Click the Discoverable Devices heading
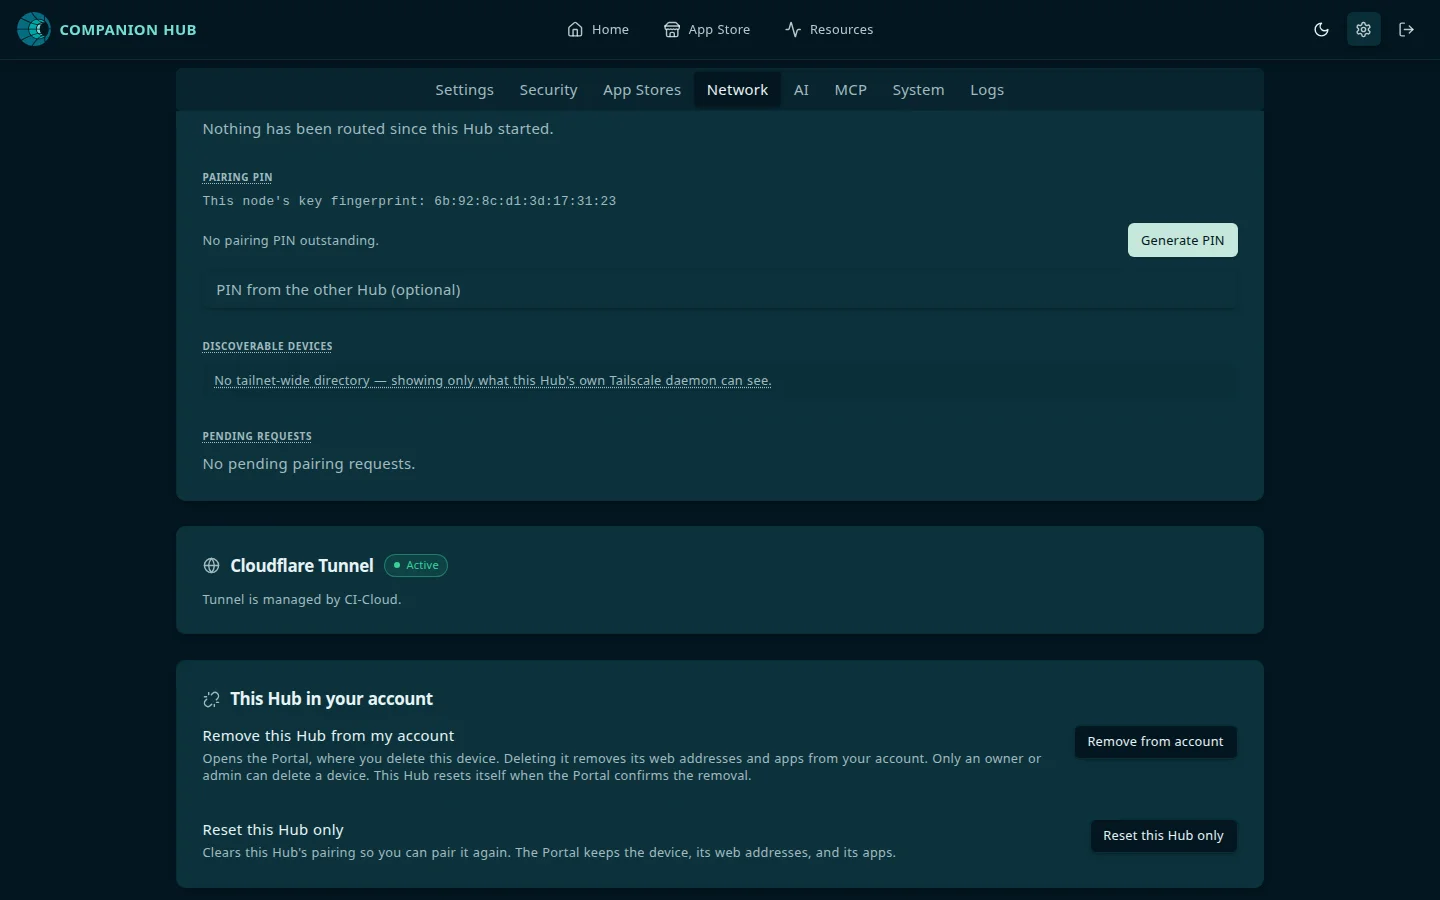Image resolution: width=1440 pixels, height=900 pixels. [267, 346]
